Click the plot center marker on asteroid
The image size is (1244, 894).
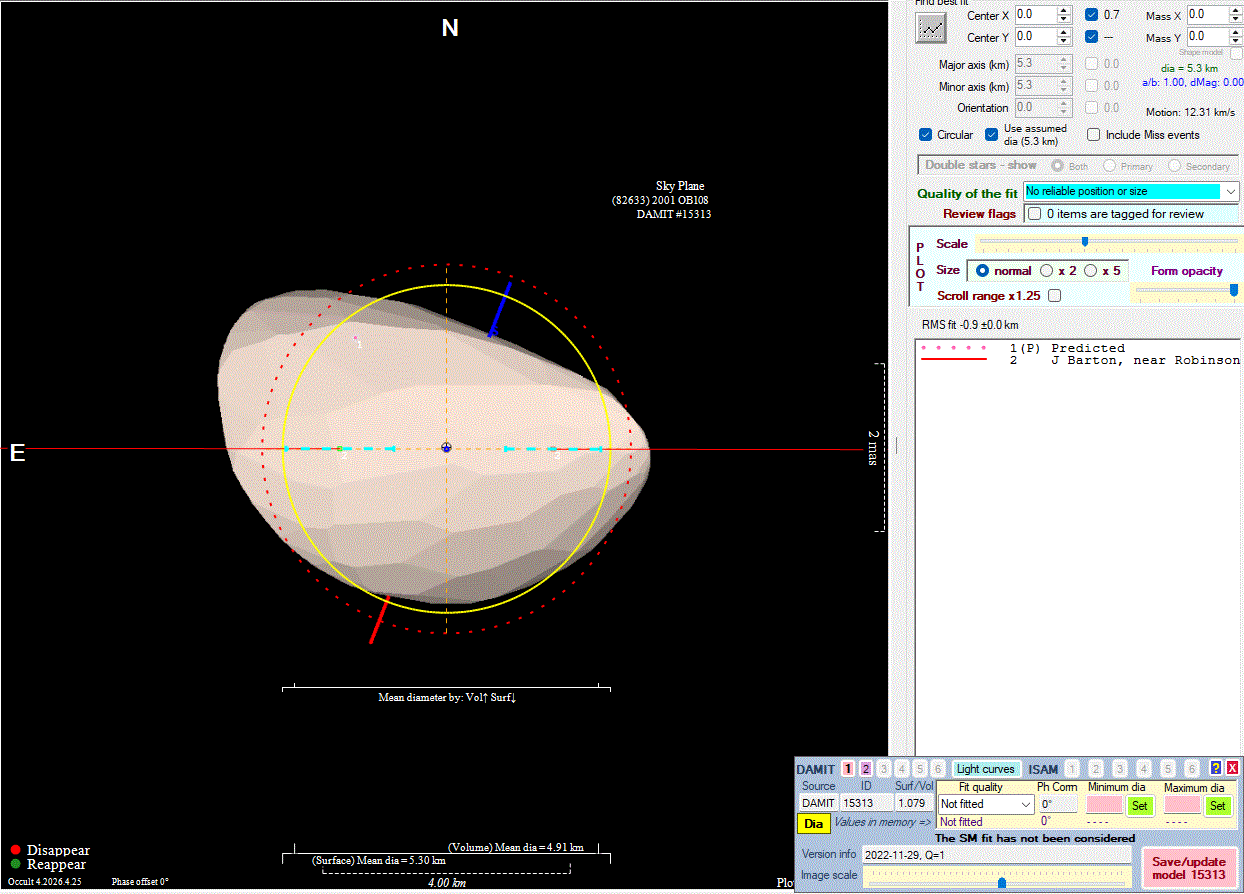pos(446,447)
